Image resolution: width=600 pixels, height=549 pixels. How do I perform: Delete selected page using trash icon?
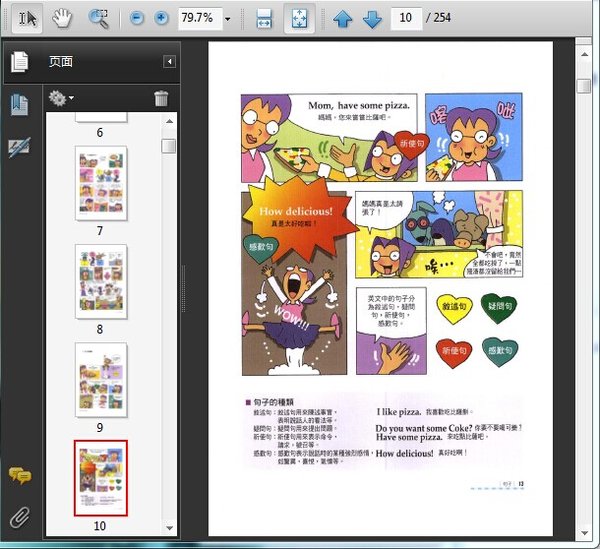click(161, 98)
